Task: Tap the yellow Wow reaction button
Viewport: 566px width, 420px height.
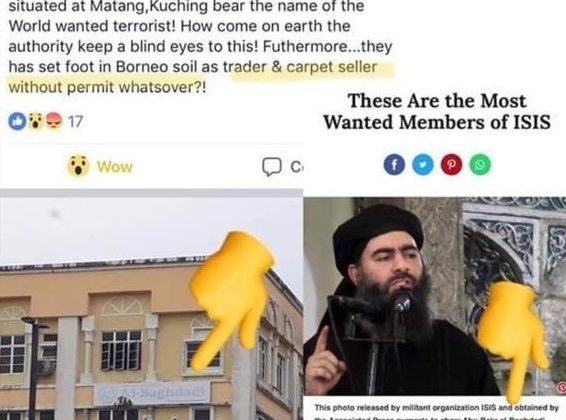Action: (x=100, y=166)
